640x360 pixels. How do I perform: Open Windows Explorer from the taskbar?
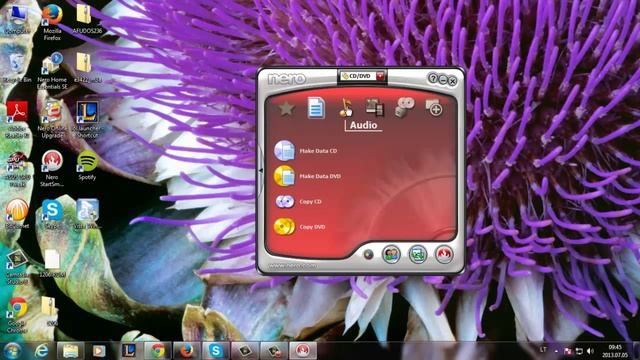click(x=70, y=351)
